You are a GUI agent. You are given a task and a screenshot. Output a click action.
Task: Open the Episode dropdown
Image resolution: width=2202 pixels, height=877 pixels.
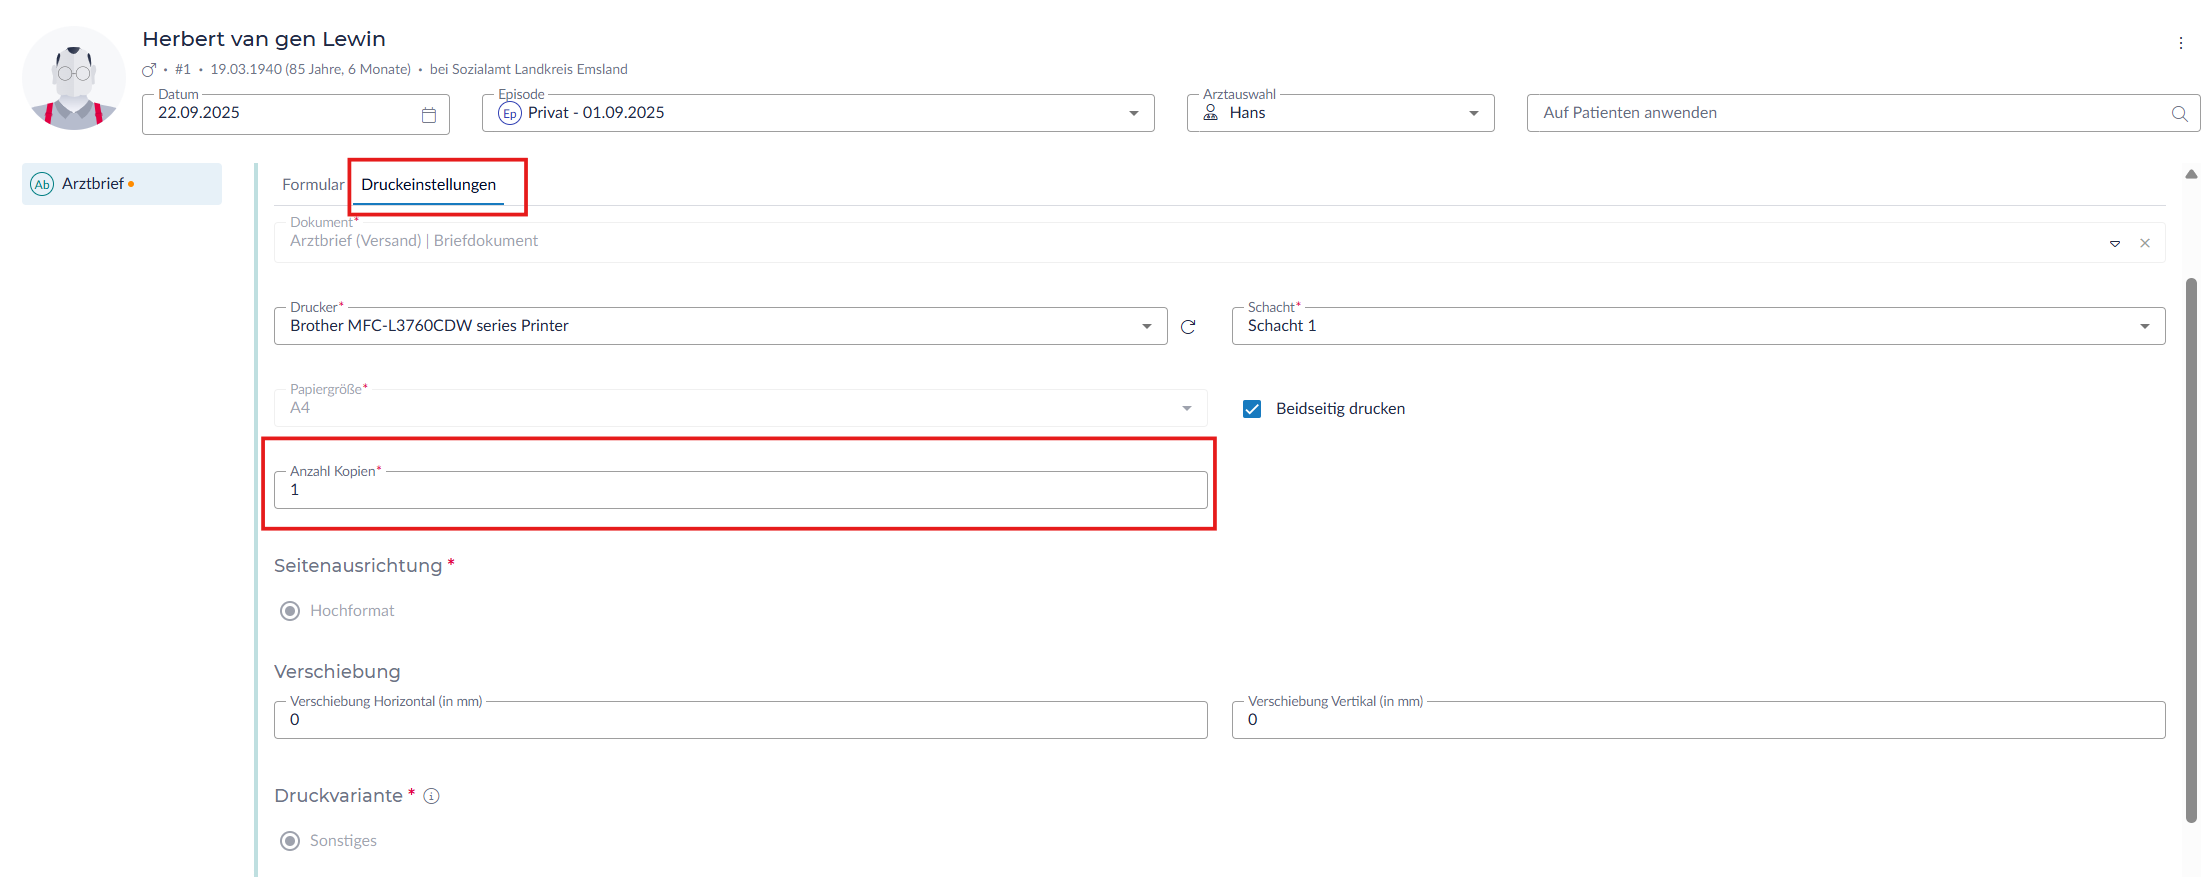pos(1133,114)
